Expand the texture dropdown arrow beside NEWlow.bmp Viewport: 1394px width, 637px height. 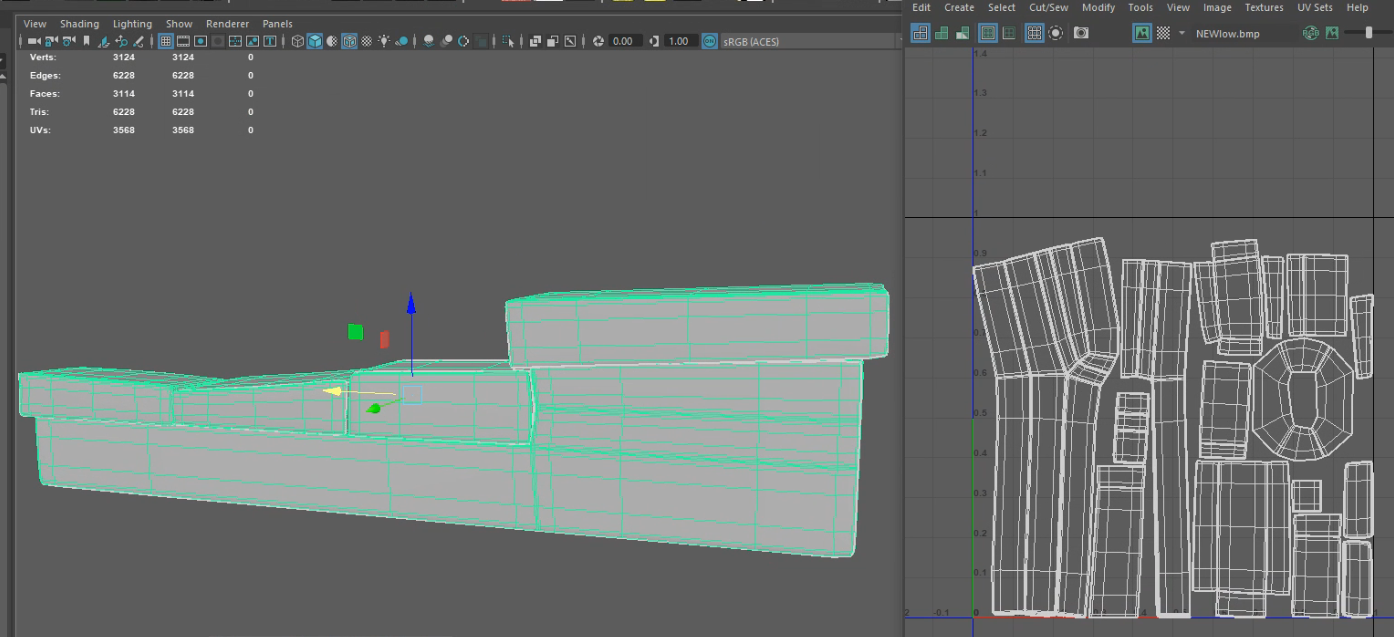pos(1181,33)
